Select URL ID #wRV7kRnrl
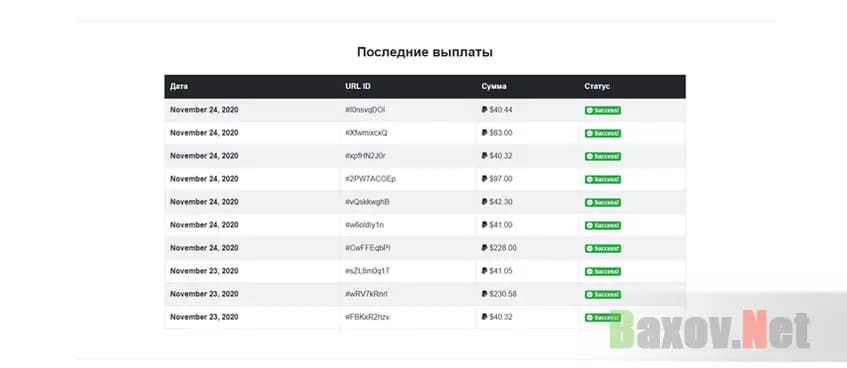Viewport: 847px width, 368px height. click(366, 294)
